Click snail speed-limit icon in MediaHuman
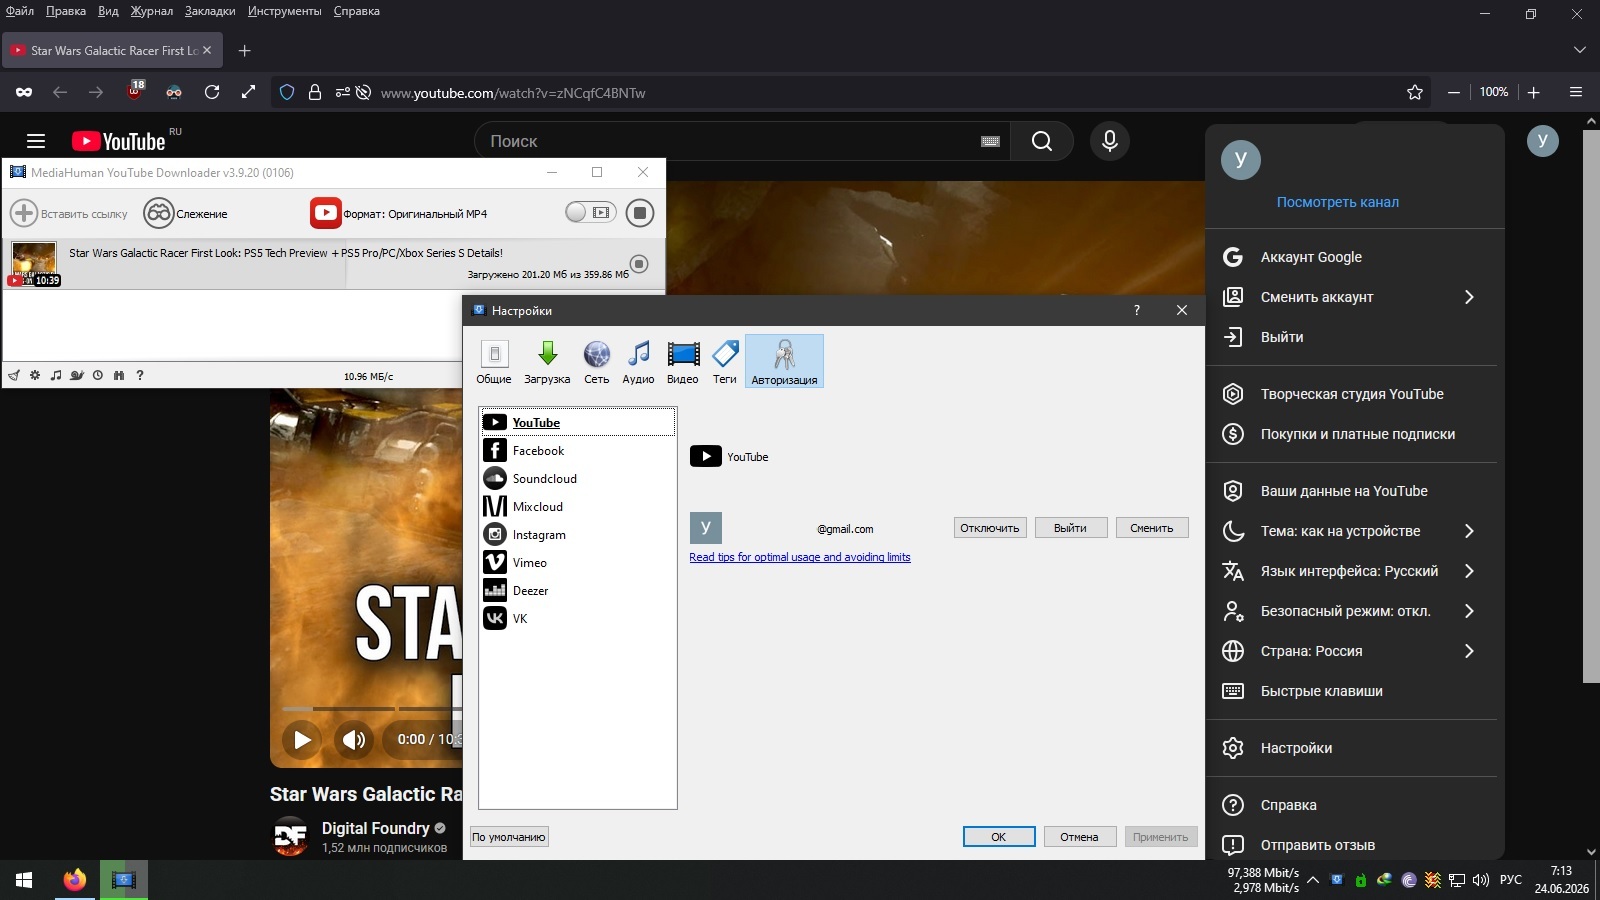 click(77, 376)
